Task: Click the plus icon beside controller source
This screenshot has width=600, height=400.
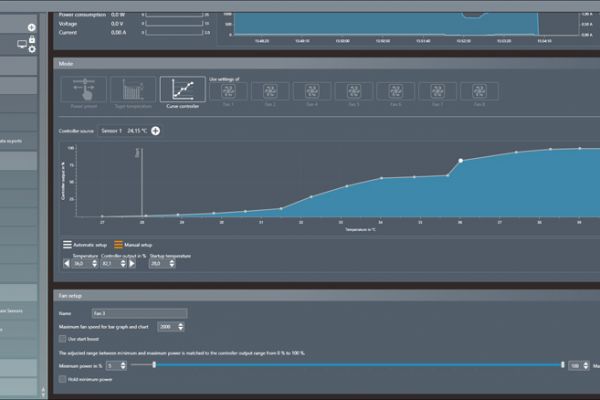Action: [156, 131]
